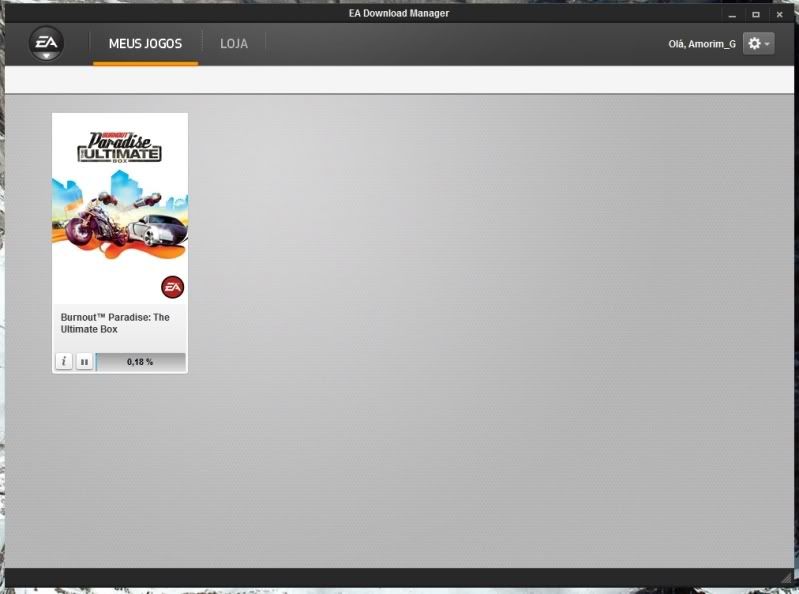Screen dimensions: 799x594
Task: Pause the Burnout Paradise download
Action: [84, 361]
